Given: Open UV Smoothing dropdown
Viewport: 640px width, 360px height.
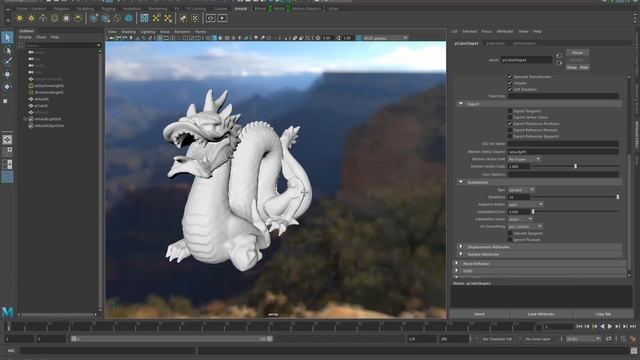Looking at the screenshot, I should pyautogui.click(x=525, y=226).
